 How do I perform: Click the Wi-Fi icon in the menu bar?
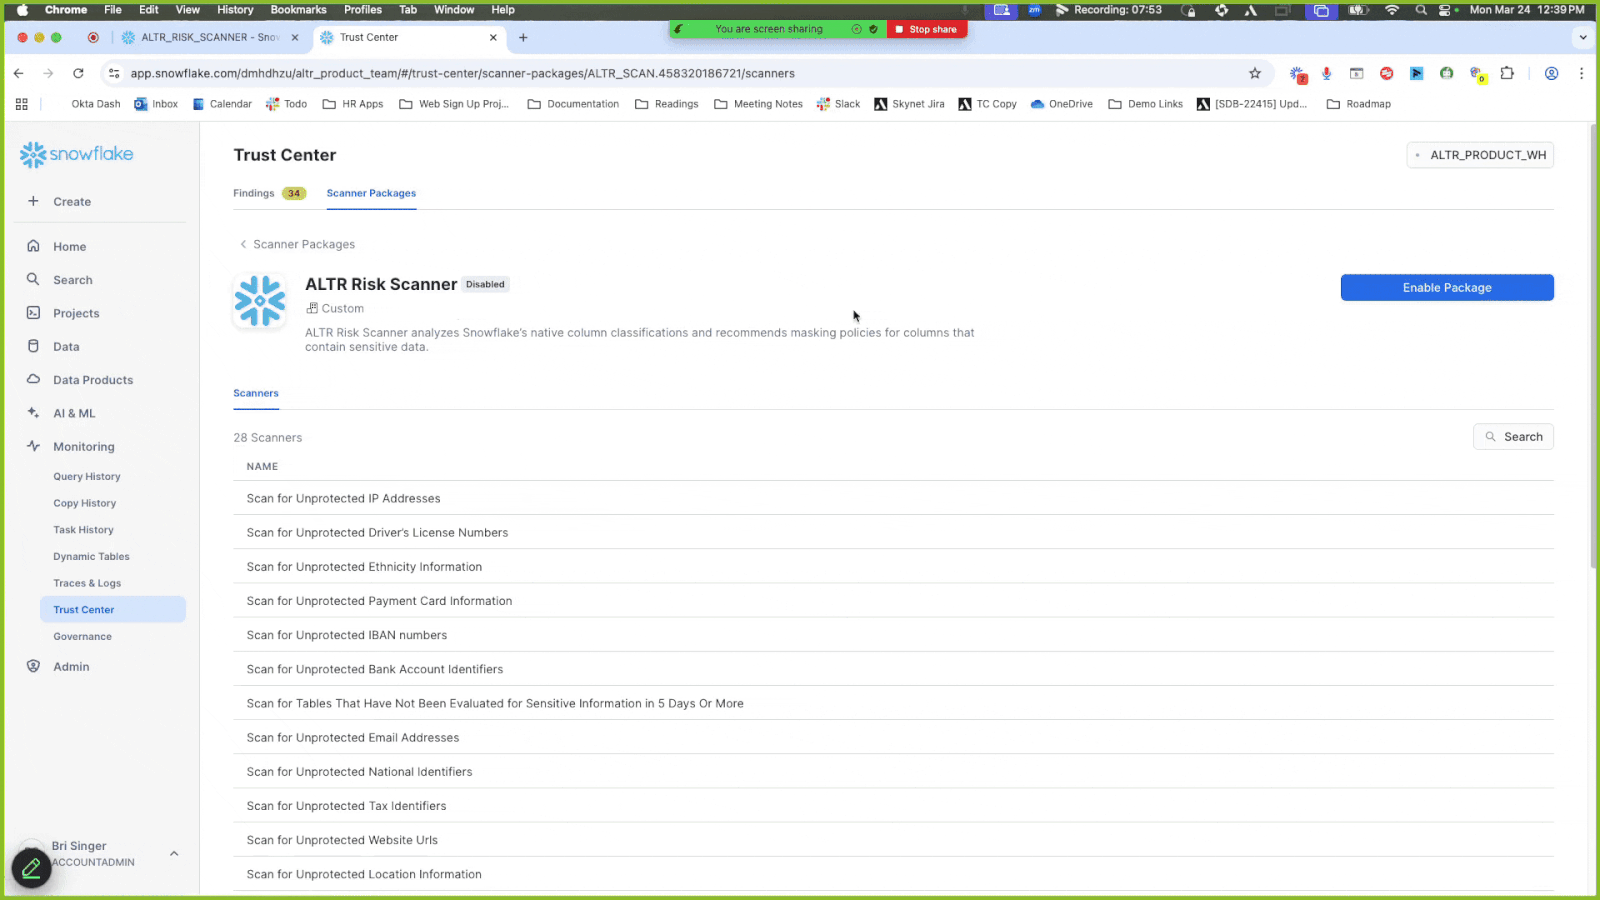(1392, 10)
